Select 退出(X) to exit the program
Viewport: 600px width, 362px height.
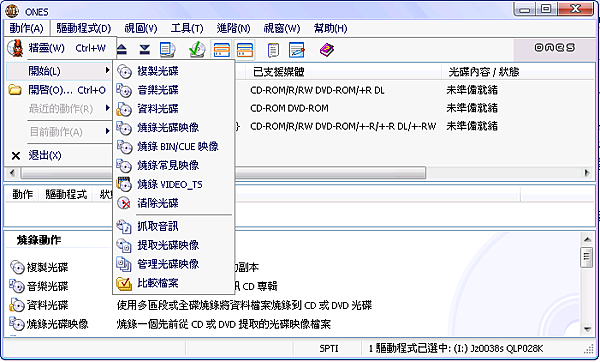60,155
